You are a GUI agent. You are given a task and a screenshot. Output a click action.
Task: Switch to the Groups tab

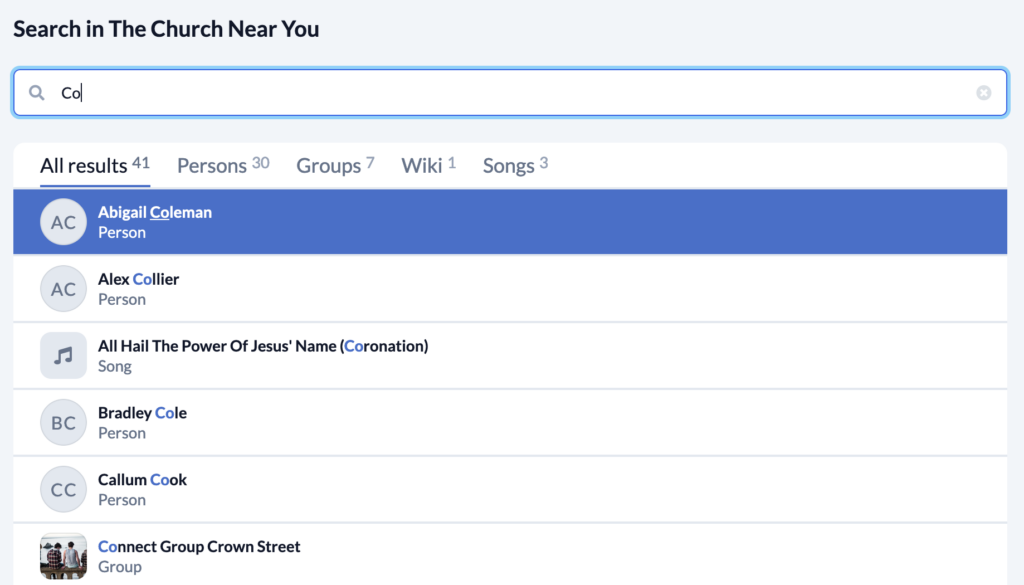(335, 166)
